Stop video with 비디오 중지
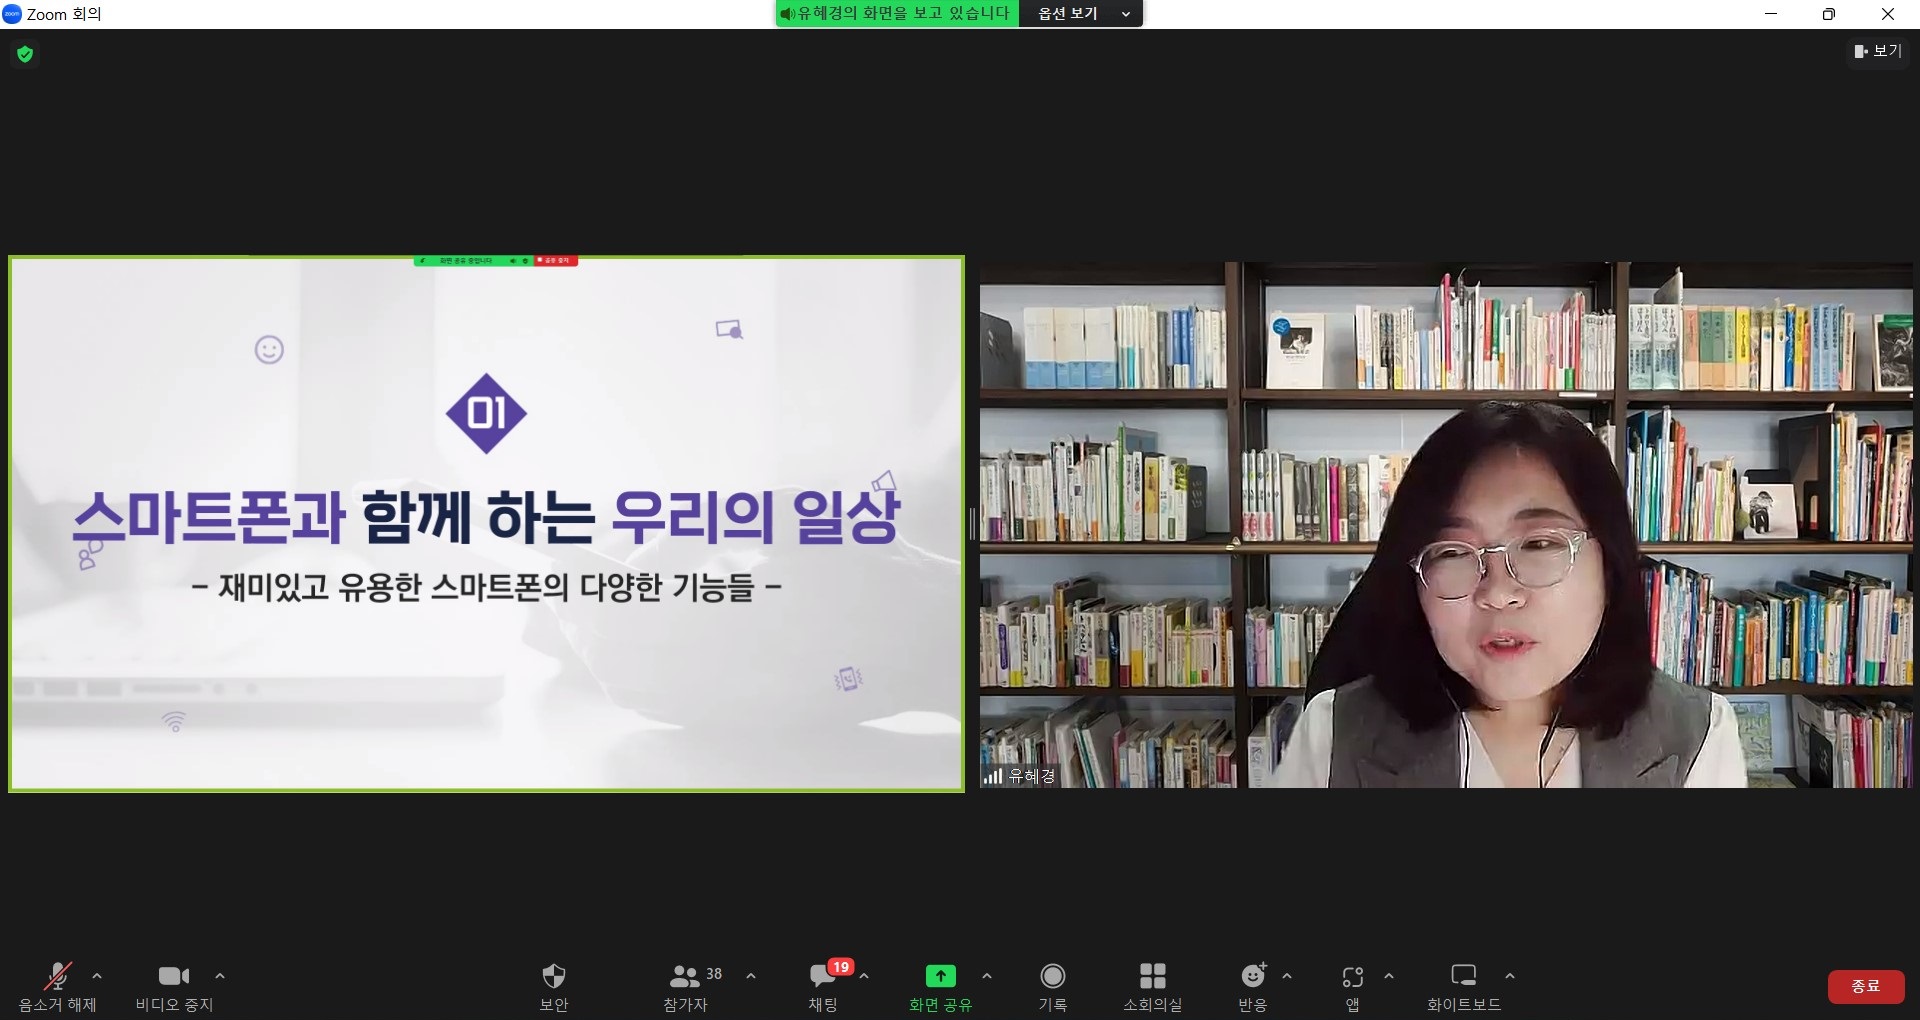1920x1020 pixels. 174,986
